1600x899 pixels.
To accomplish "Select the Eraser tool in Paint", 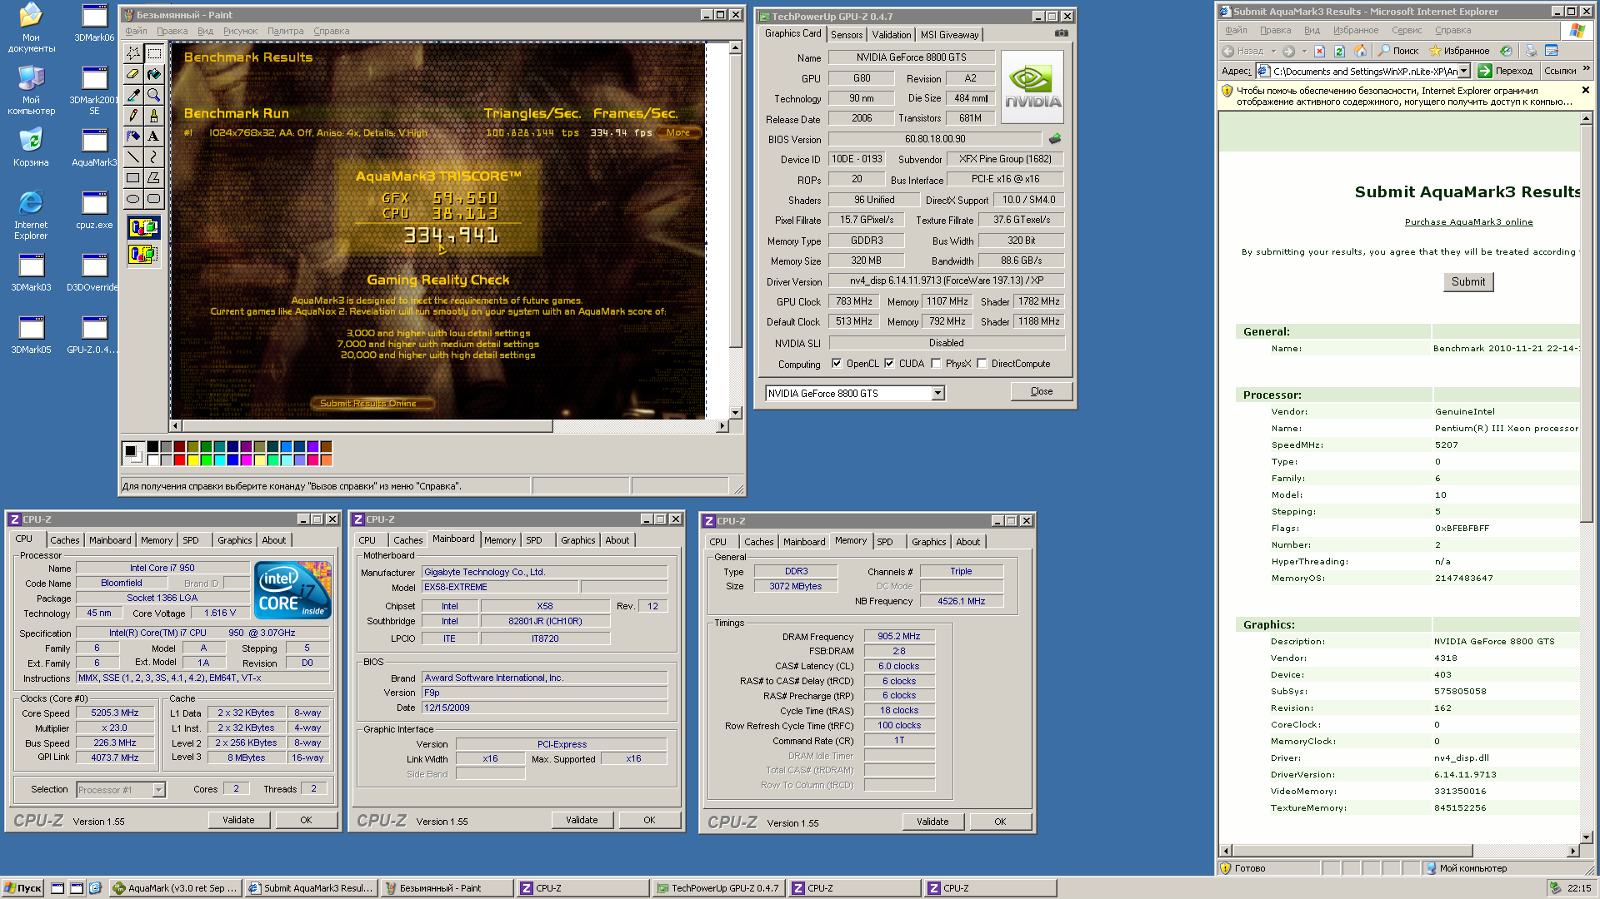I will tap(133, 73).
